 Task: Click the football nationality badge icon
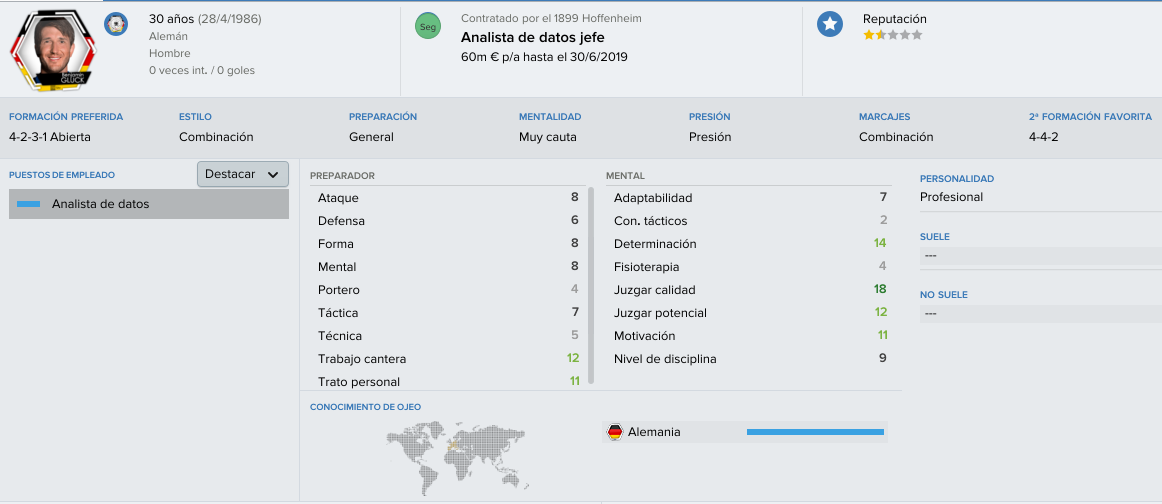[x=116, y=24]
